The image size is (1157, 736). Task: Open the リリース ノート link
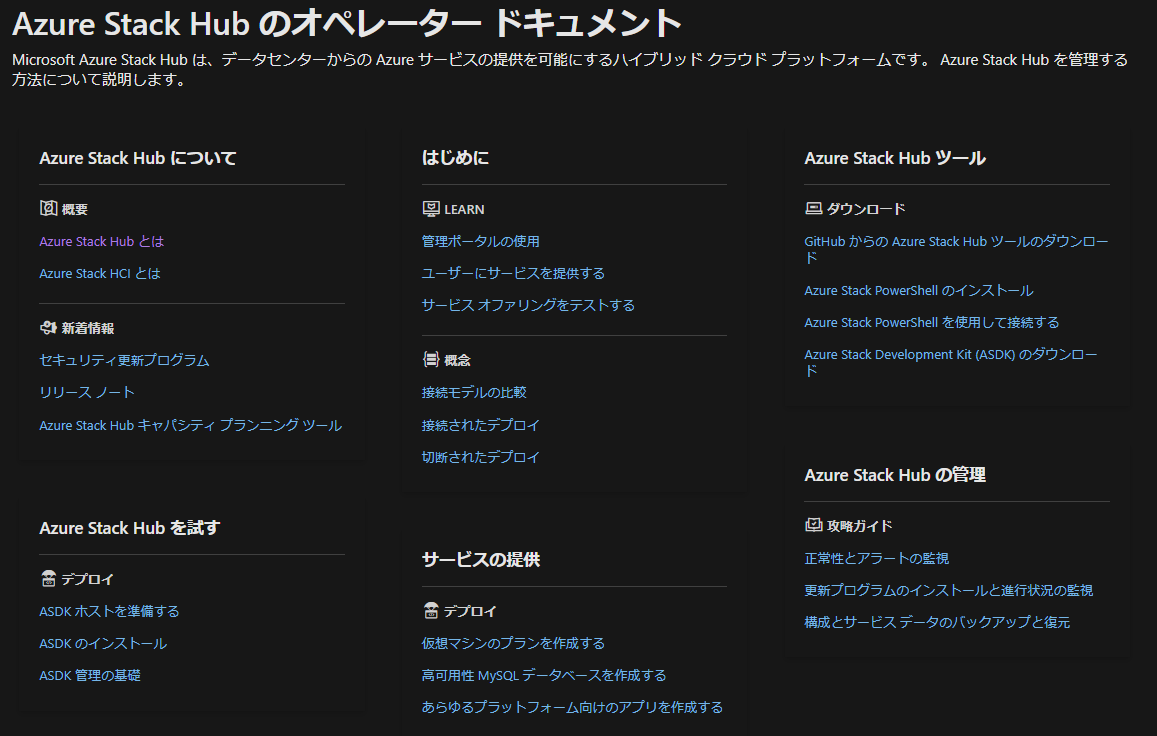pyautogui.click(x=87, y=392)
